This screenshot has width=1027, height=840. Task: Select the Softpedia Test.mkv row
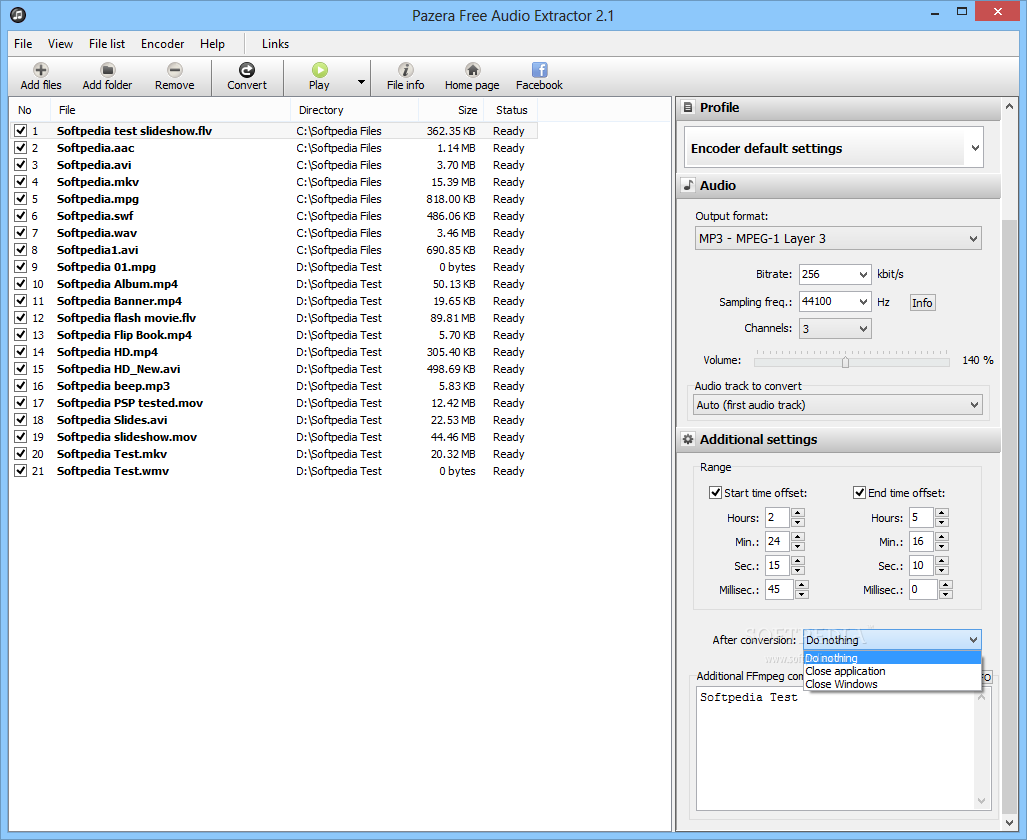(274, 454)
